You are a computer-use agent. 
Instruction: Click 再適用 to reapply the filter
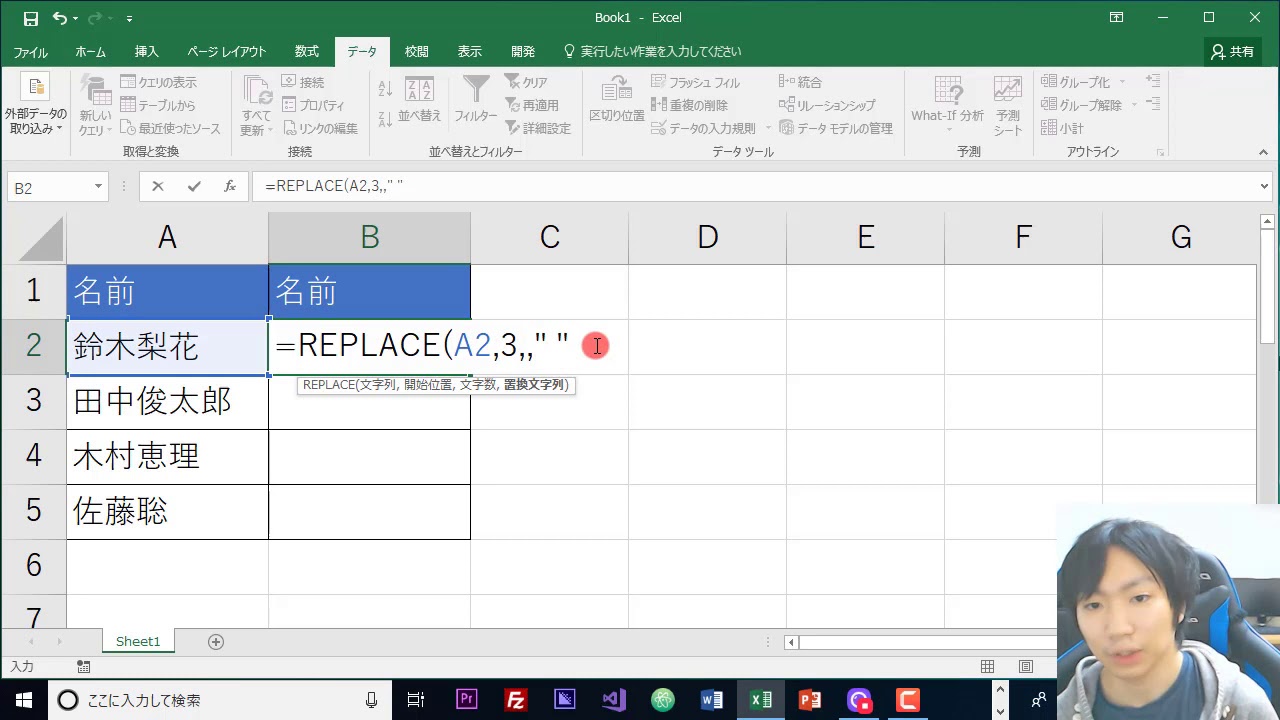tap(532, 105)
